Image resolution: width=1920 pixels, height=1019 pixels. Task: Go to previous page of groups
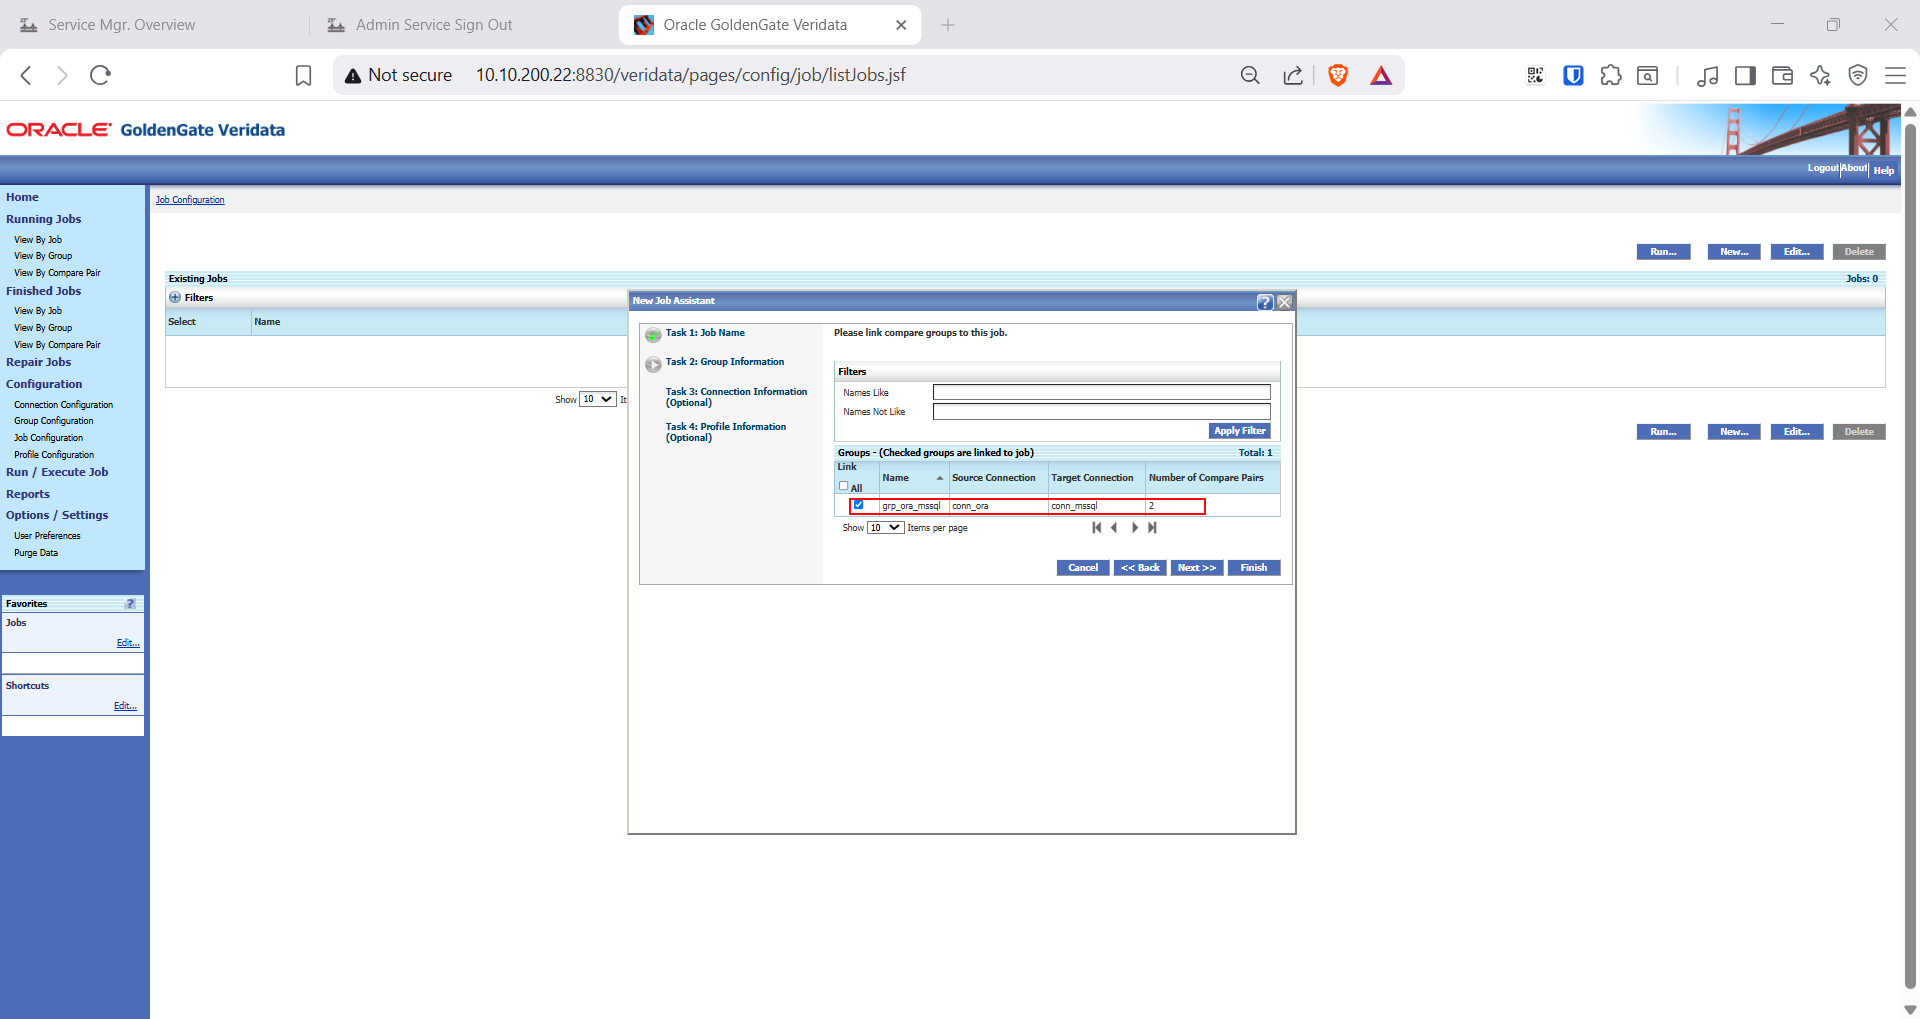coord(1114,528)
